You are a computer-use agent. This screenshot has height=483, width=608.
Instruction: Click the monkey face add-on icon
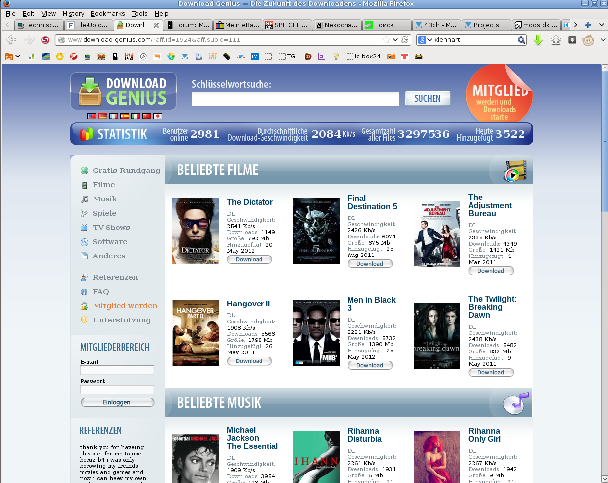click(588, 40)
